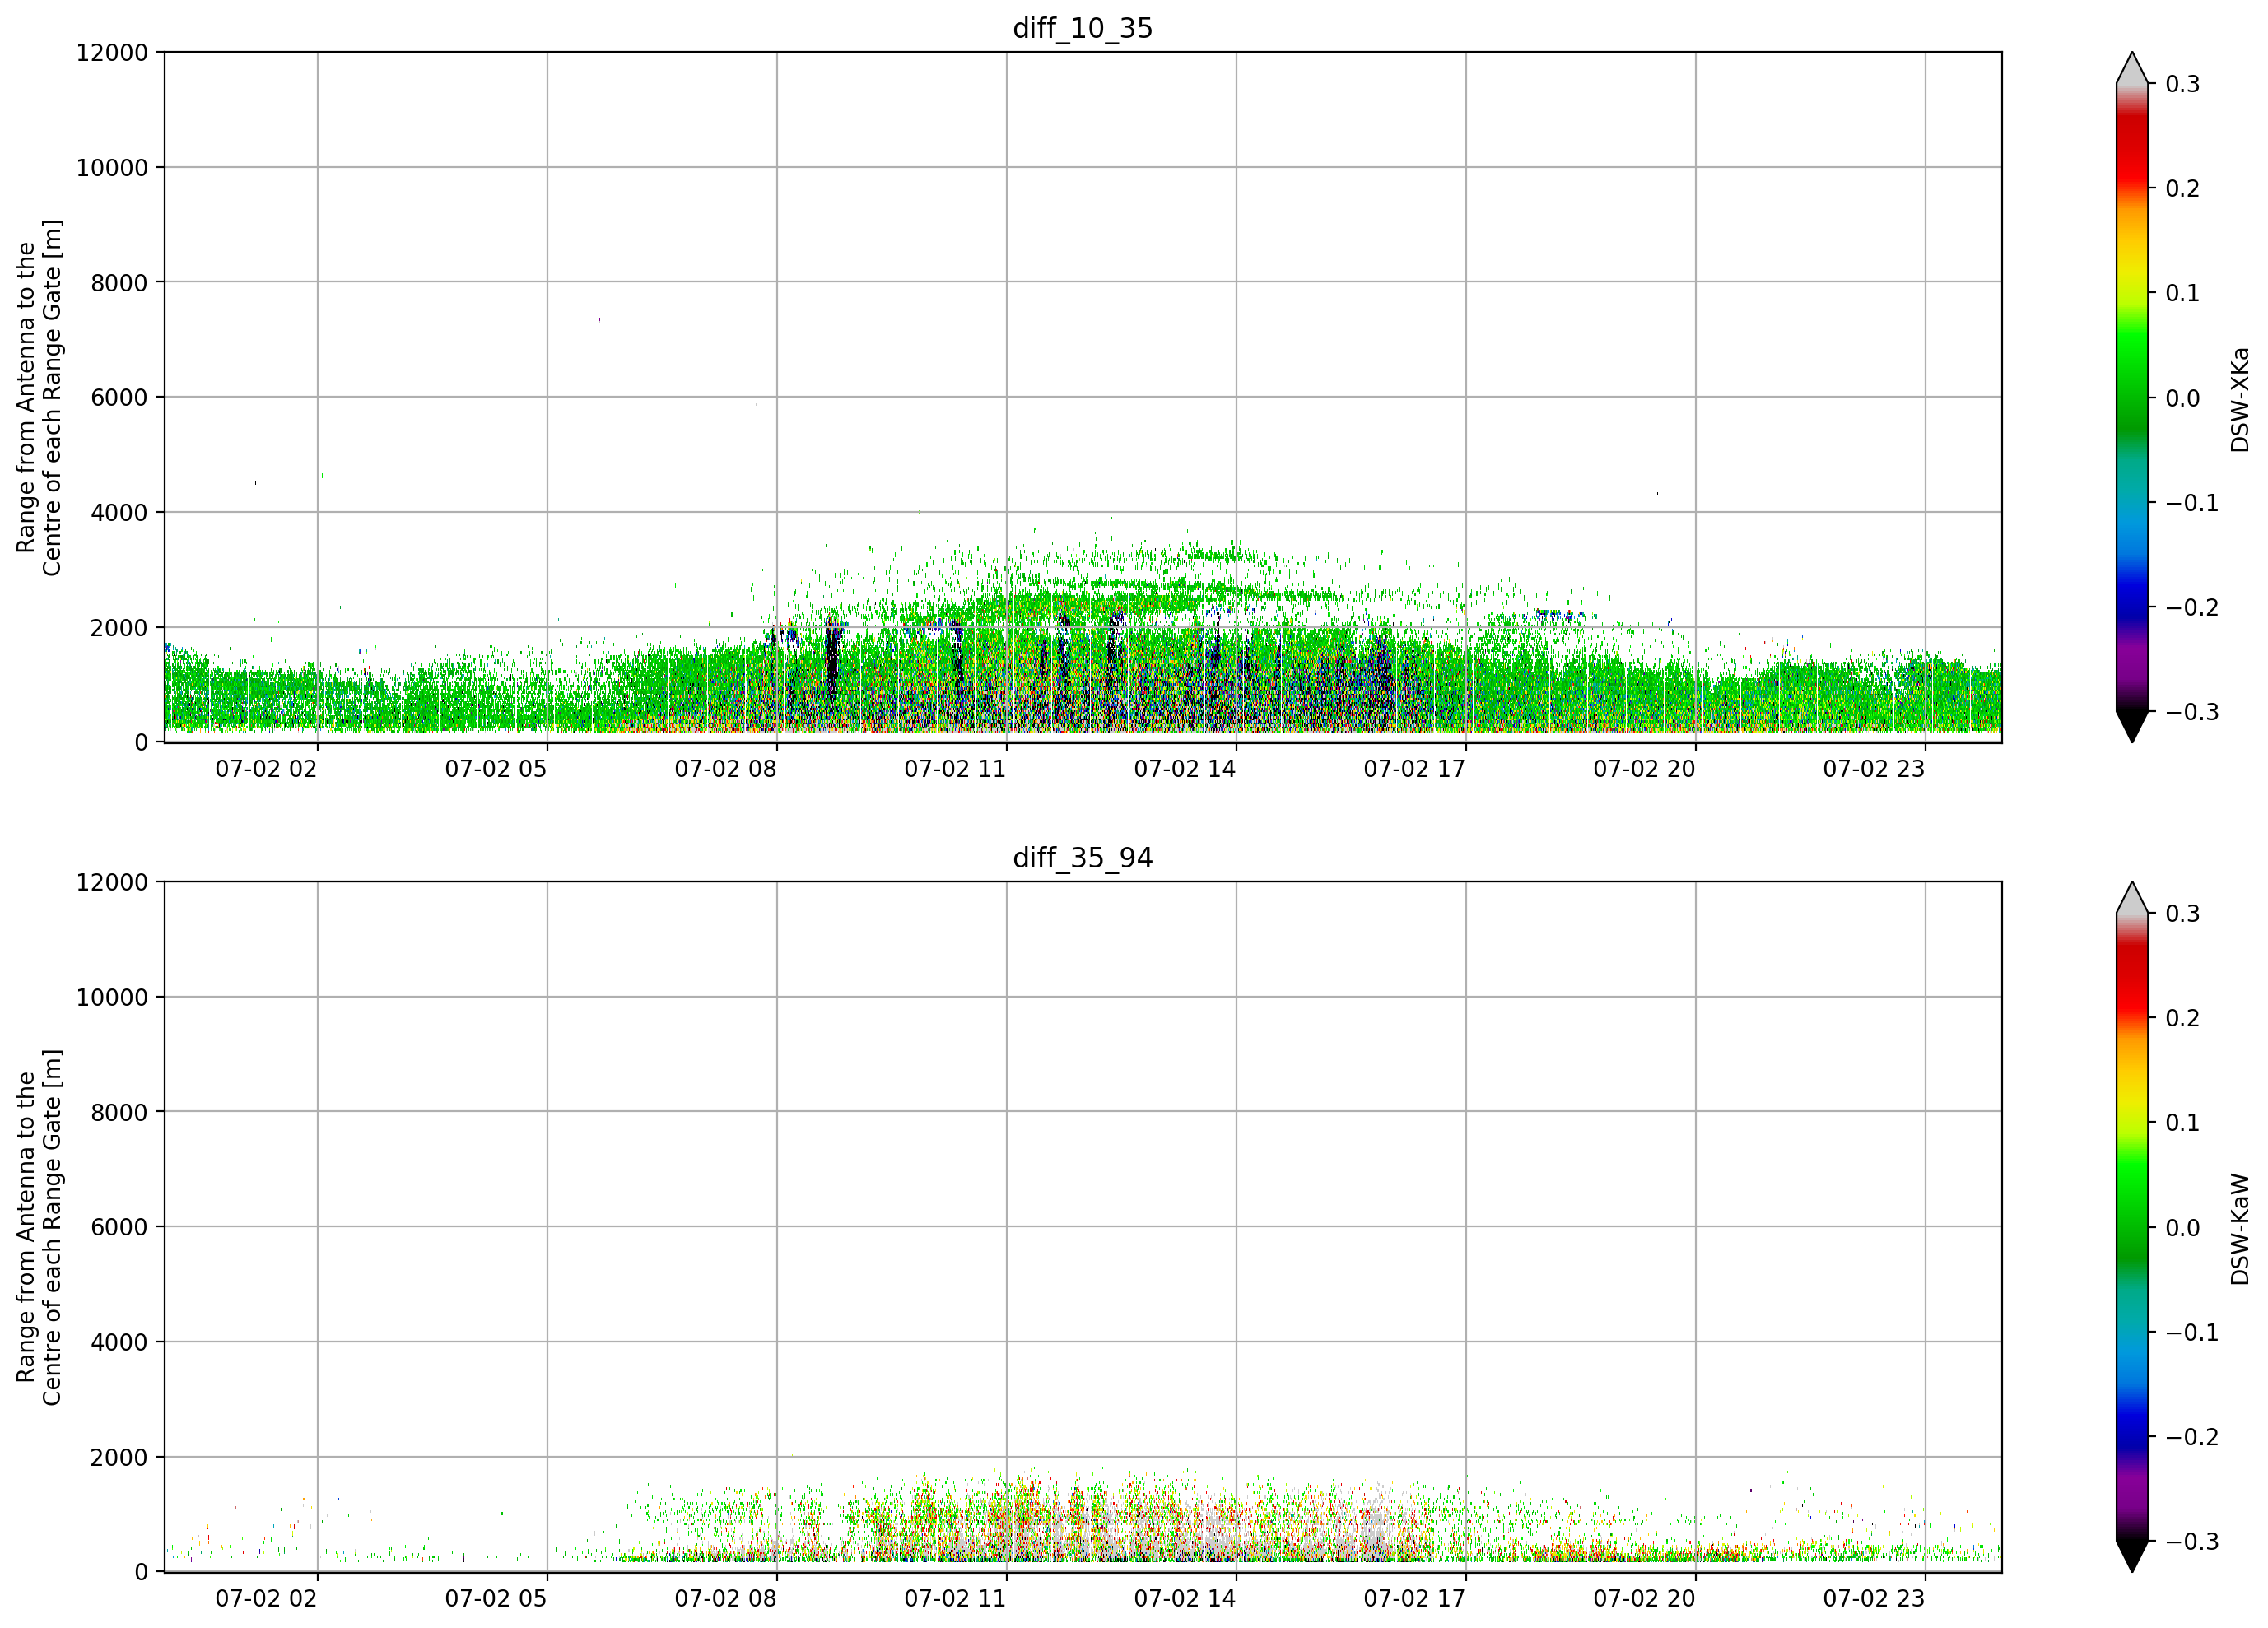
Task: Select the DSW-KaW colorbar label
Action: pos(2240,1229)
